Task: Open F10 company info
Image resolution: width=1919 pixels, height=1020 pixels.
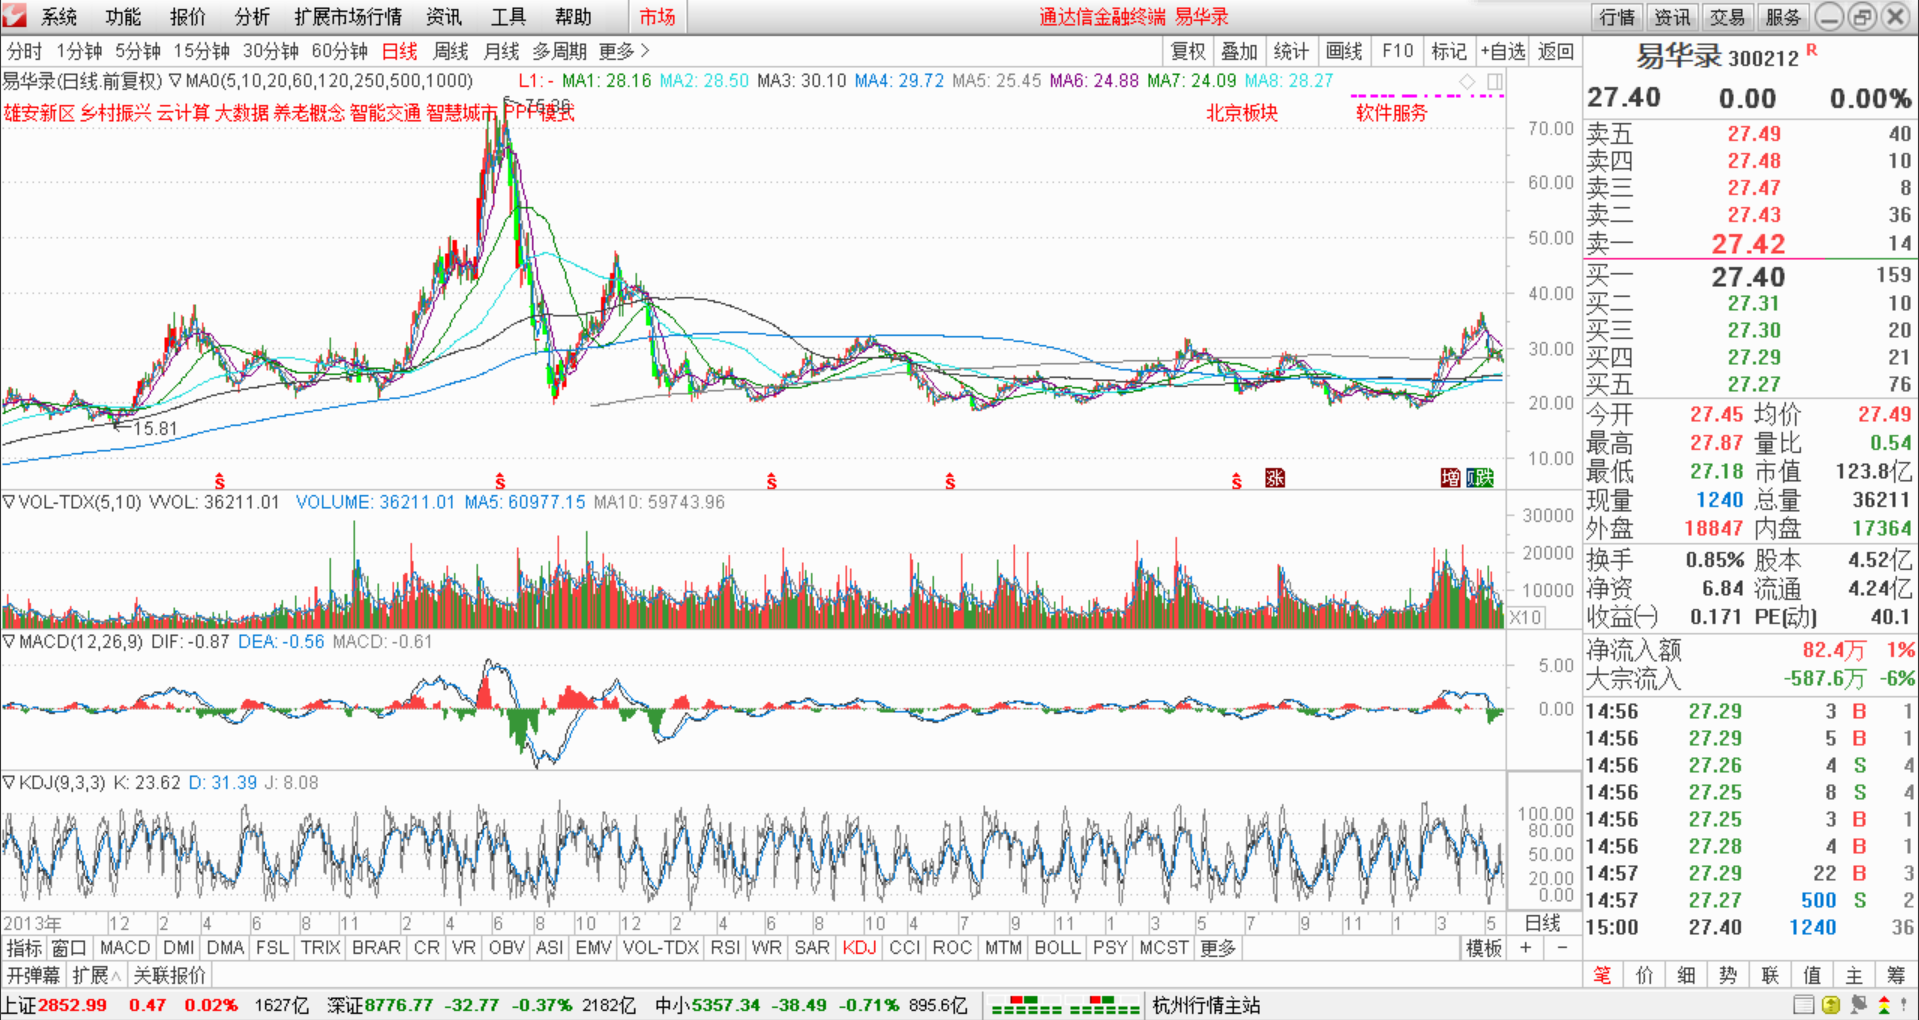Action: click(1397, 51)
